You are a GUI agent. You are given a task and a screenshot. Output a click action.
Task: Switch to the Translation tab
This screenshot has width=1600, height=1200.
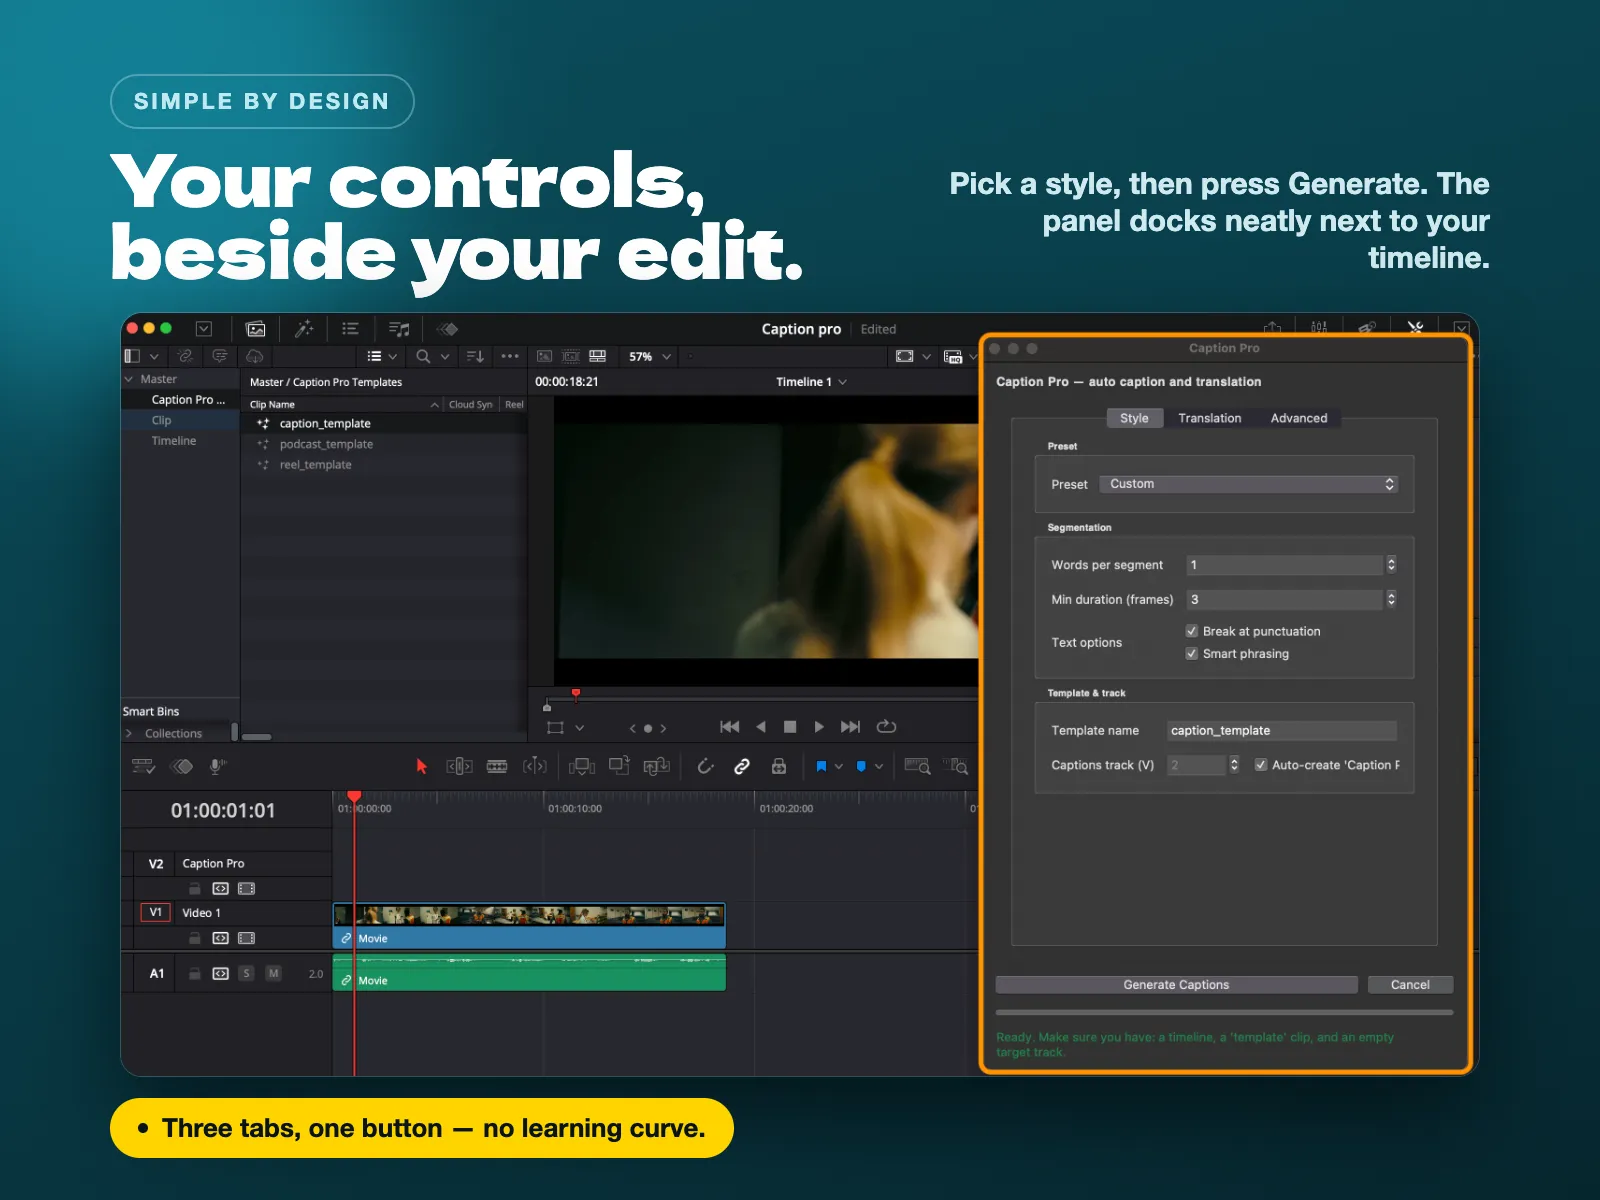point(1209,418)
